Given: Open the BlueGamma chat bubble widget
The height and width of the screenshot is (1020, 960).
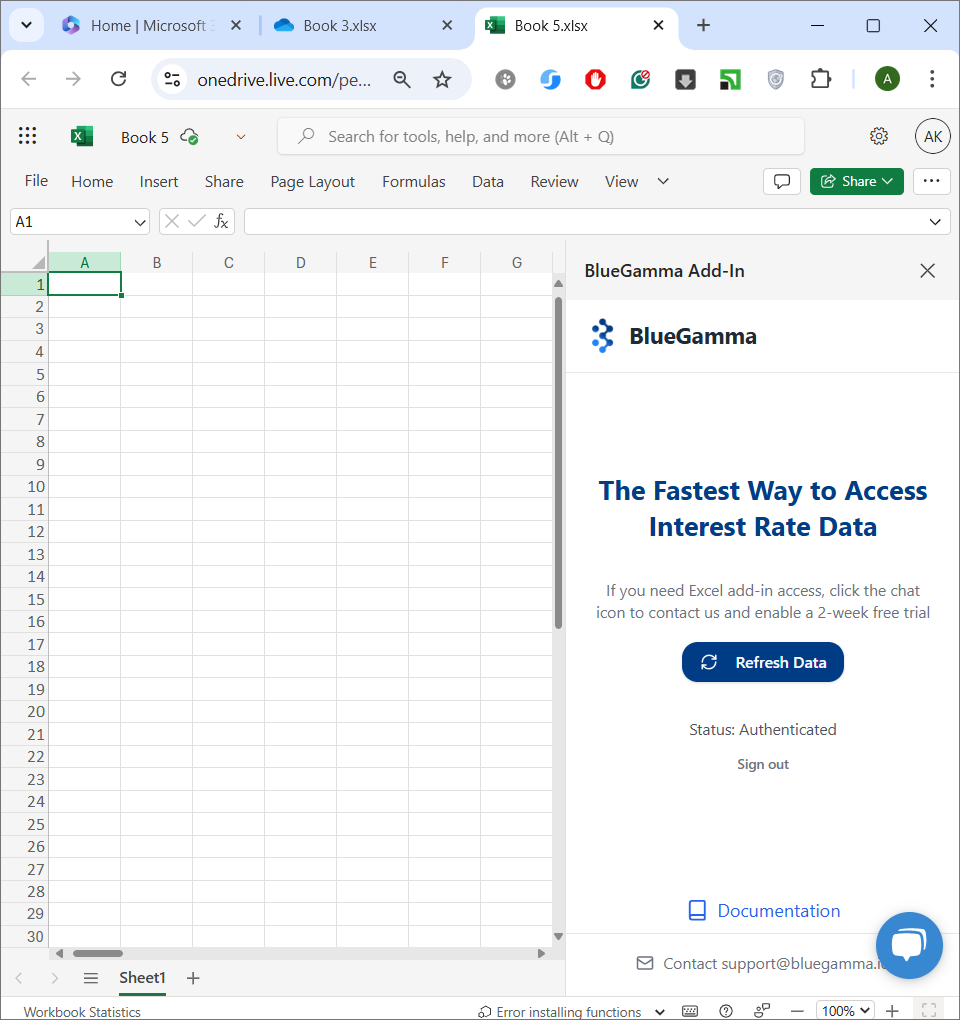Looking at the screenshot, I should 908,945.
